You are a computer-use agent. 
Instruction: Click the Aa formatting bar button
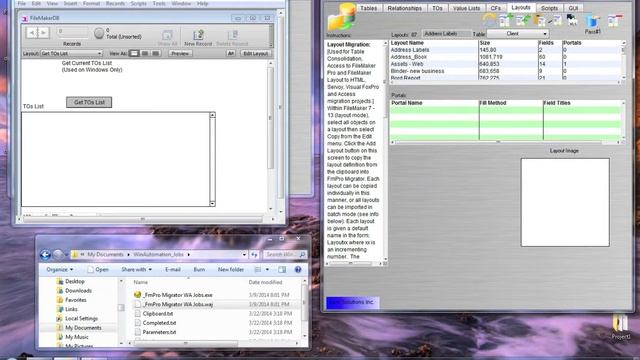coord(231,53)
